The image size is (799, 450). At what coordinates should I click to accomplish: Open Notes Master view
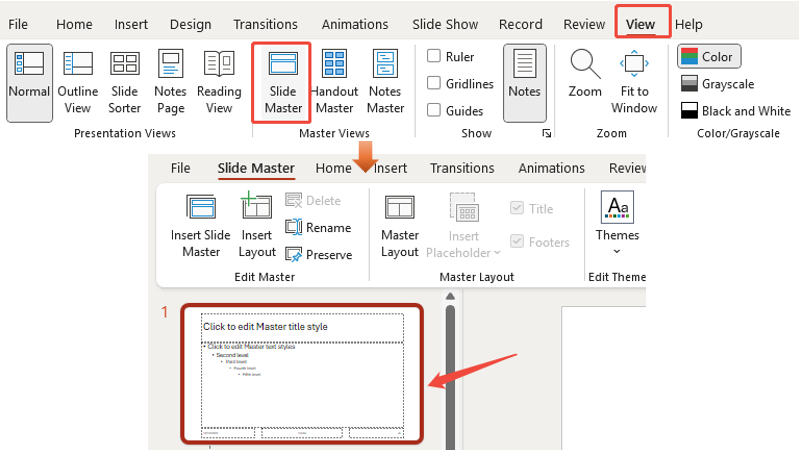tap(385, 83)
